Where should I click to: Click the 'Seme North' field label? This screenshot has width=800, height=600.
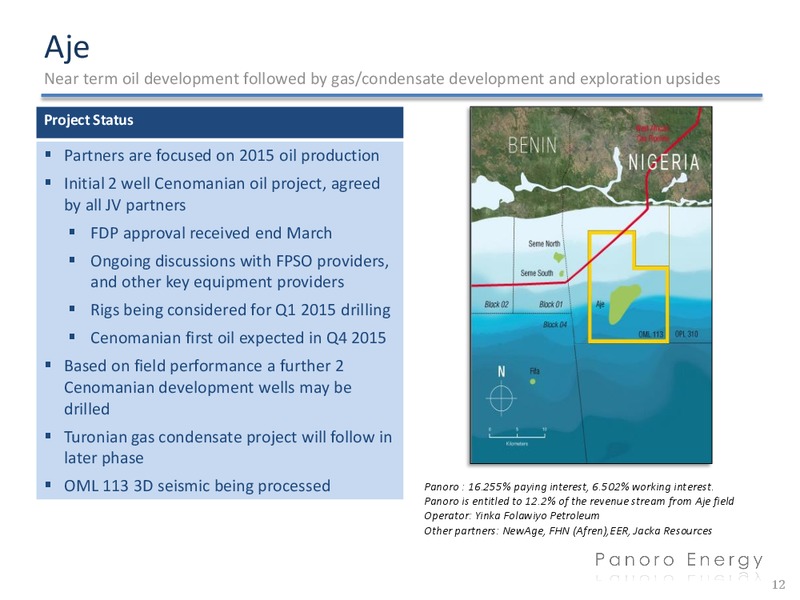pyautogui.click(x=544, y=244)
